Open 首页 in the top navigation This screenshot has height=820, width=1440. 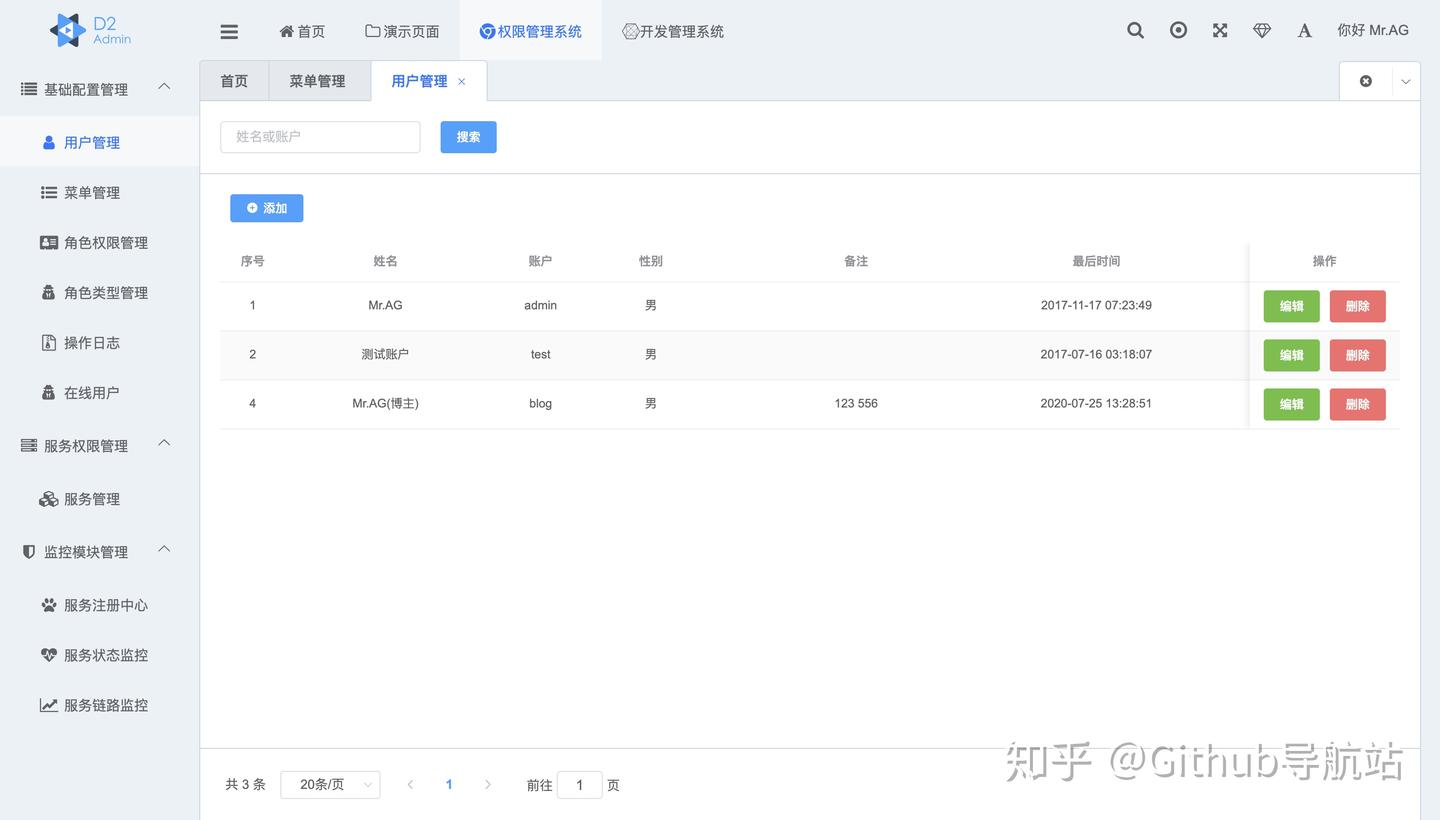click(301, 31)
